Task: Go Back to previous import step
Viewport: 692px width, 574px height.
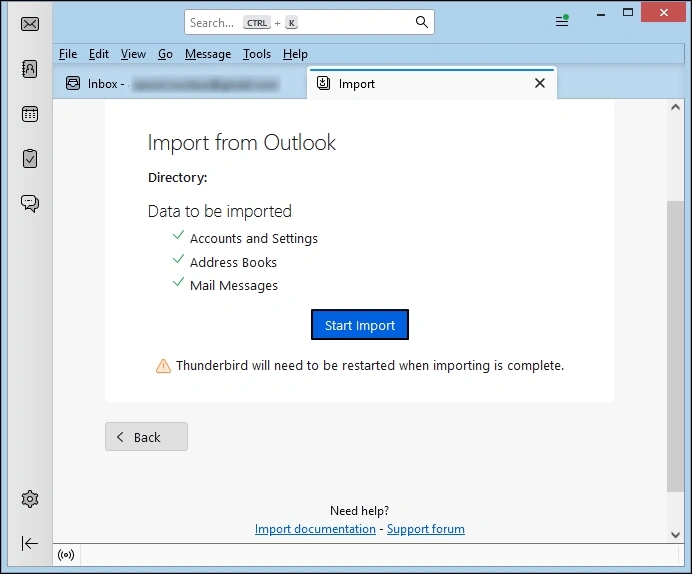Action: click(x=147, y=437)
